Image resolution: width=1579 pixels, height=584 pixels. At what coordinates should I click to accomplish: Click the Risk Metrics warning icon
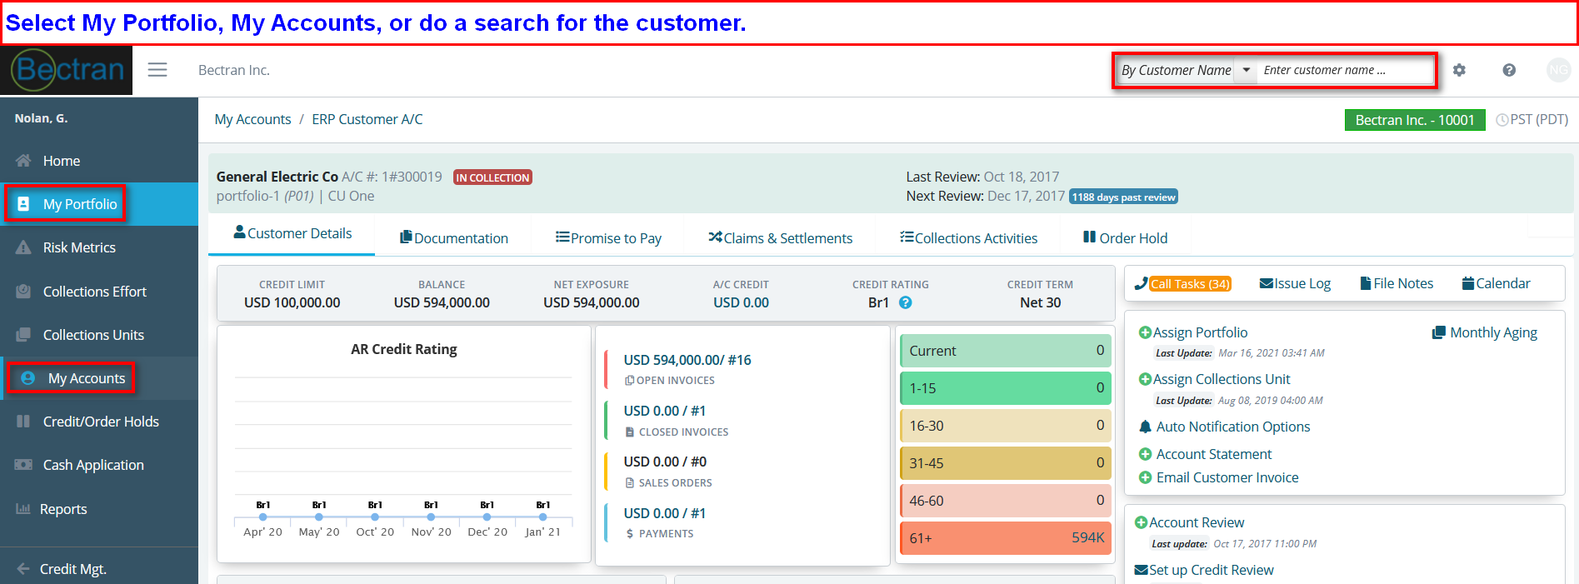pos(23,248)
